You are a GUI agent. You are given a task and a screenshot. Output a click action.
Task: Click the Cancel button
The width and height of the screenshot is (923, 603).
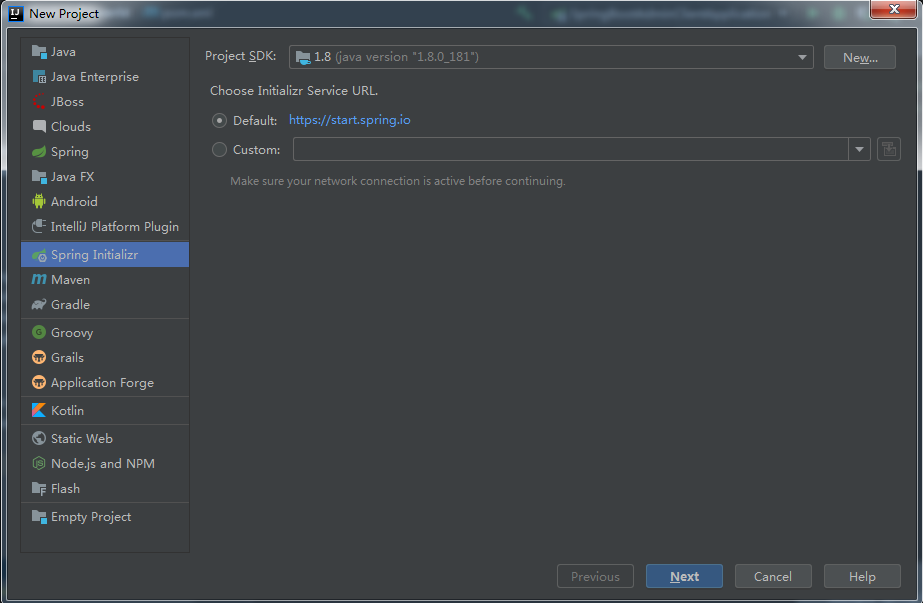pyautogui.click(x=773, y=576)
